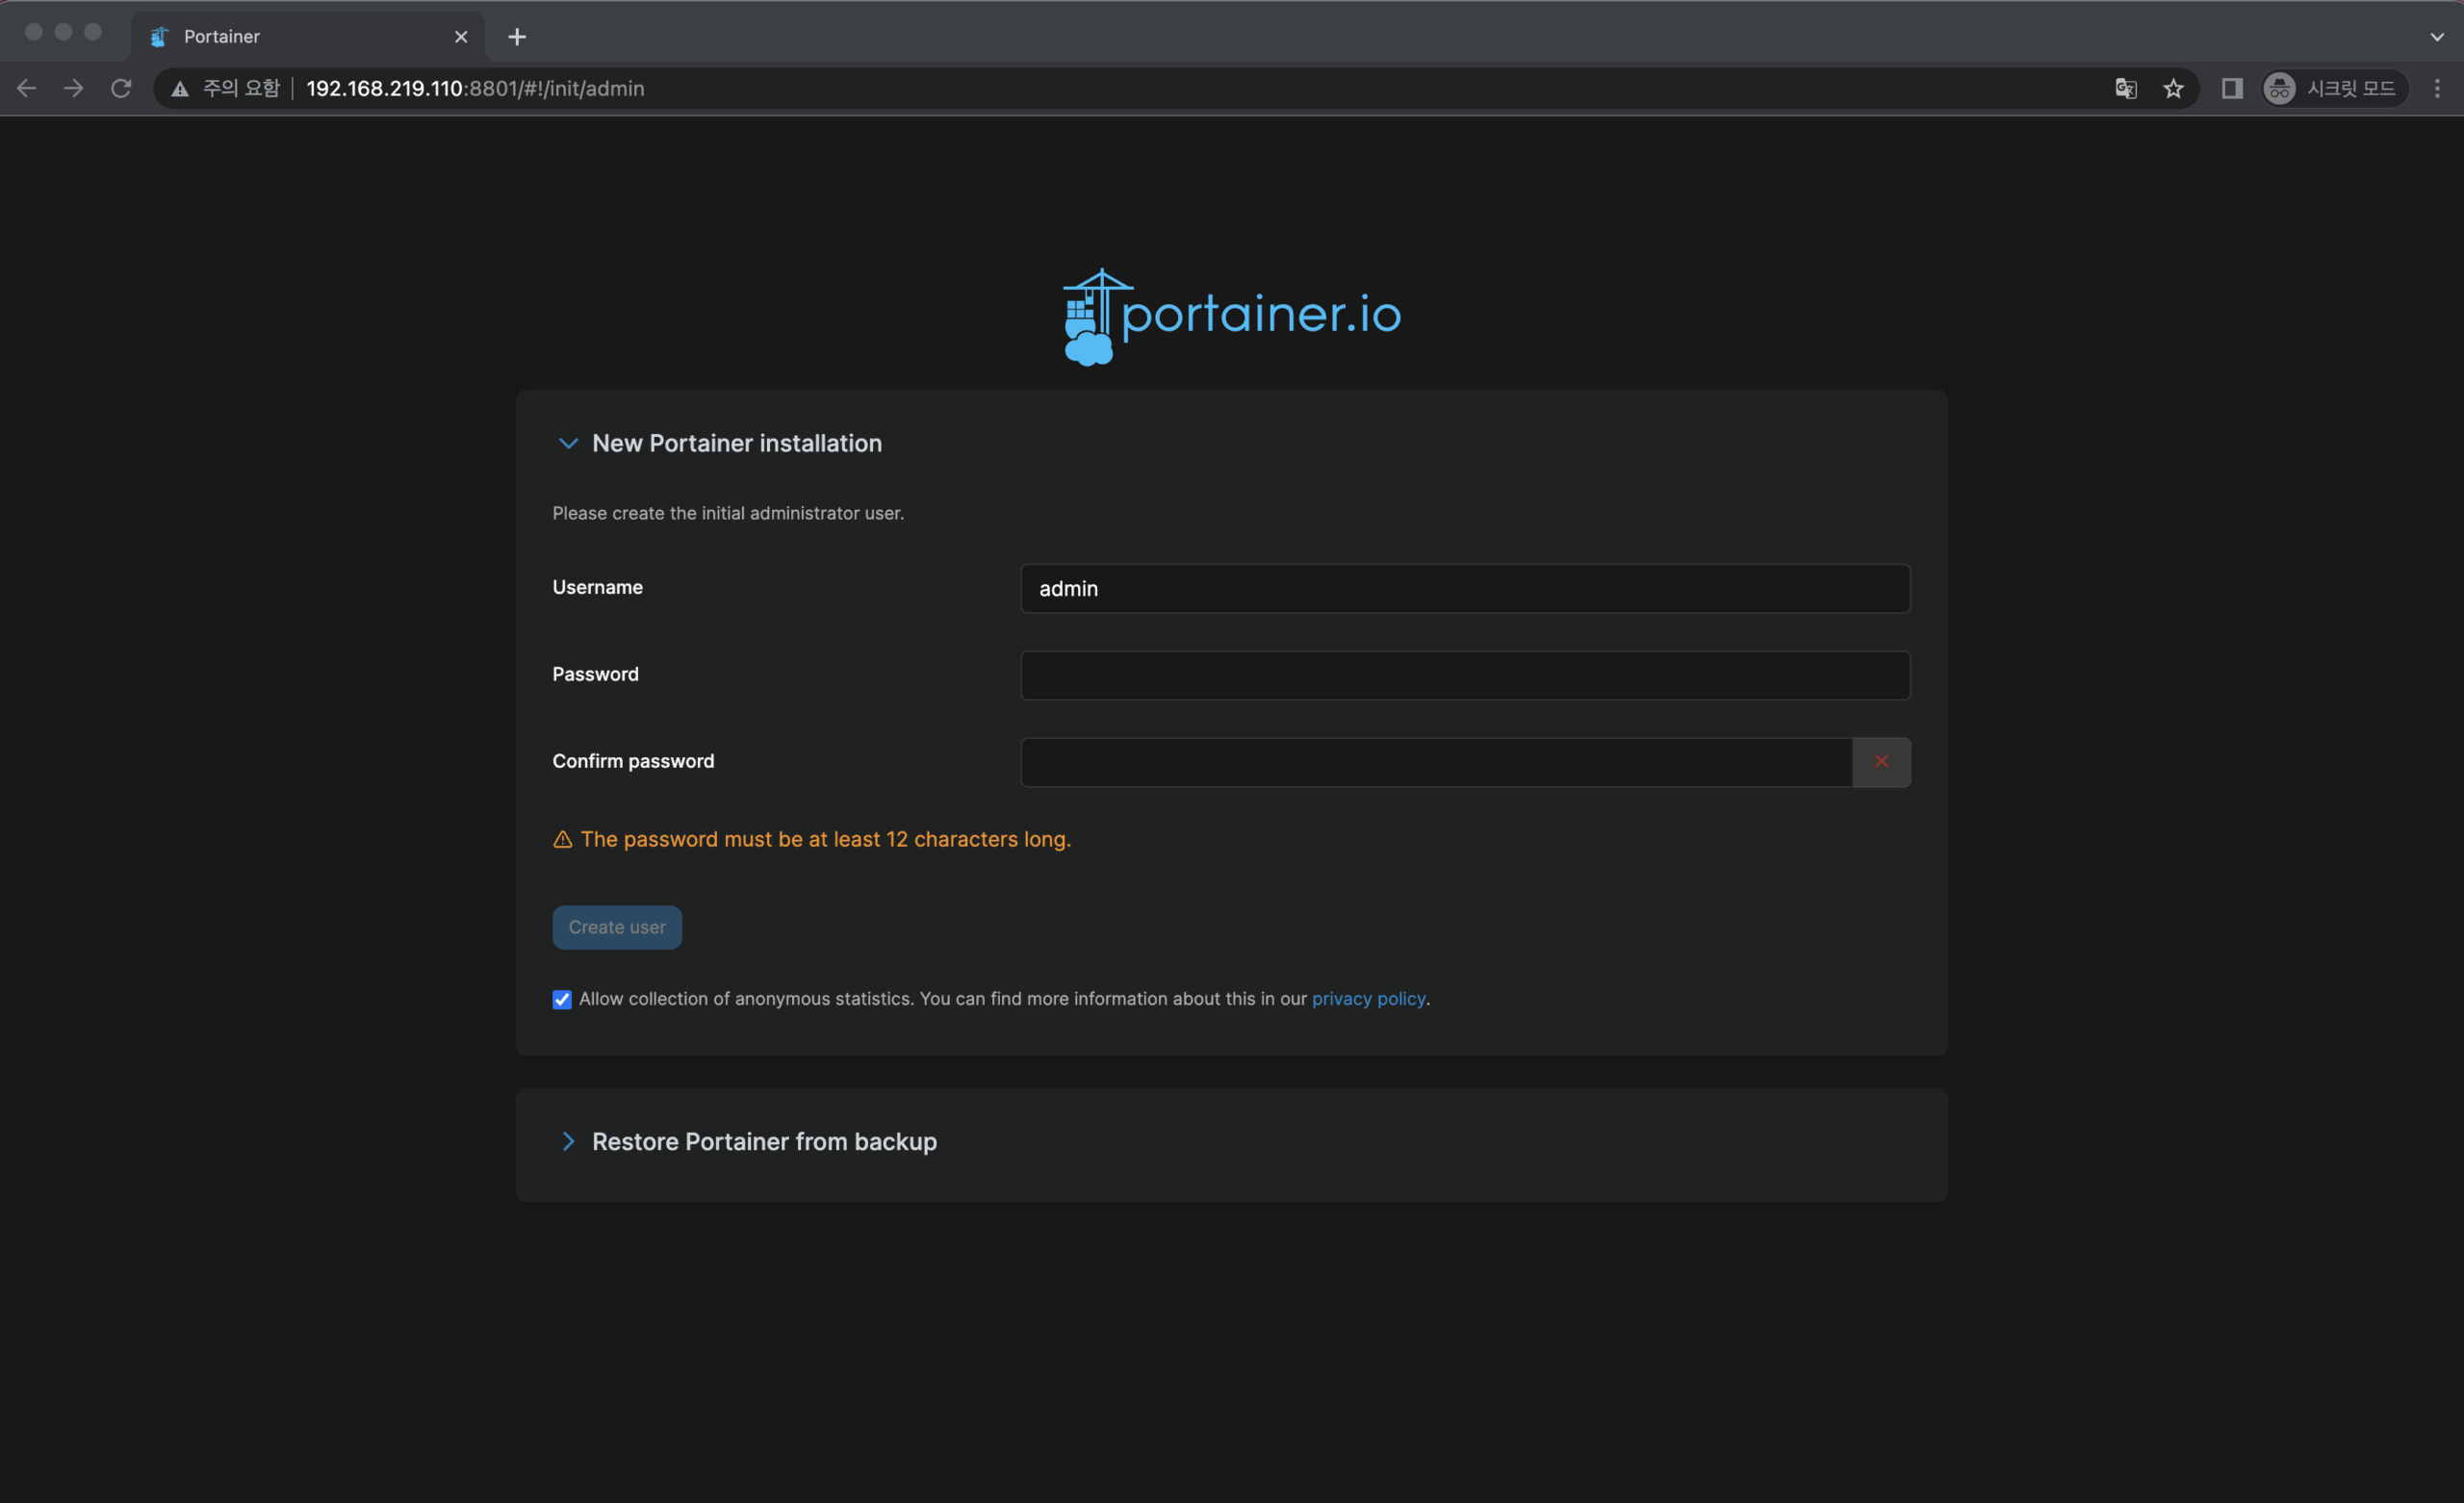Collapse the New Portainer installation section
The width and height of the screenshot is (2464, 1503).
coord(568,443)
